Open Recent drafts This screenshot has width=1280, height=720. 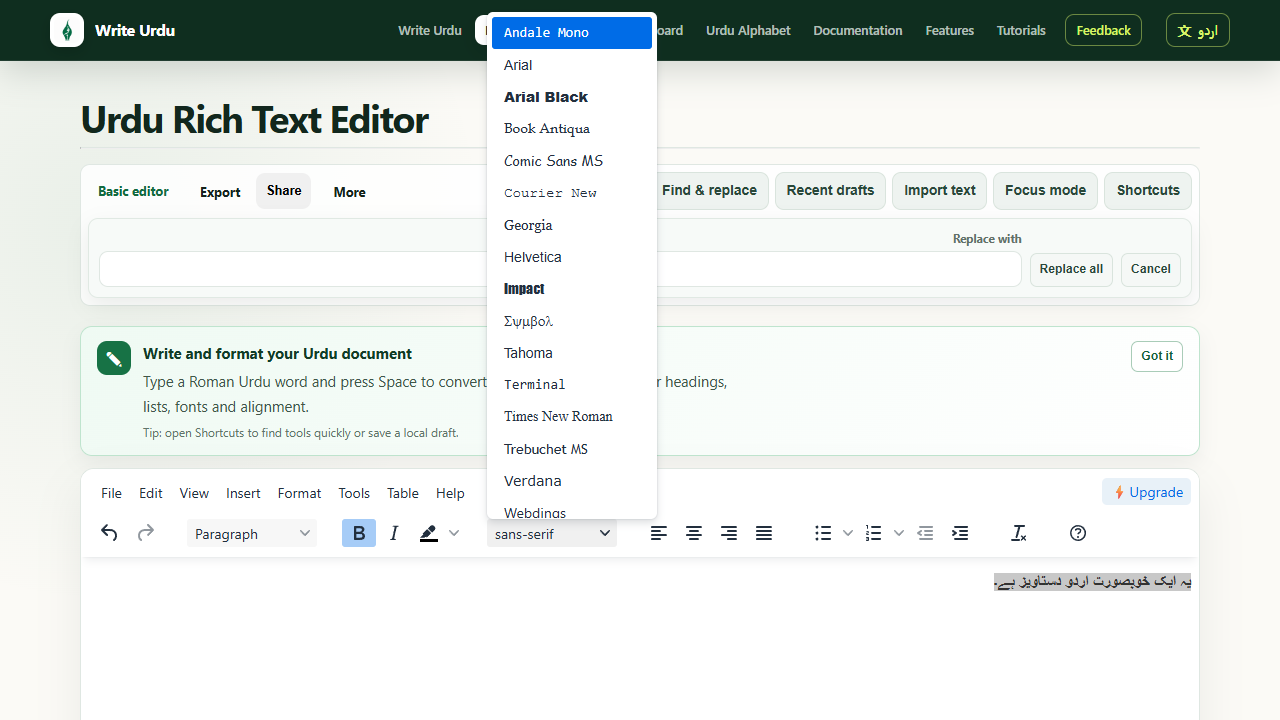tap(830, 190)
